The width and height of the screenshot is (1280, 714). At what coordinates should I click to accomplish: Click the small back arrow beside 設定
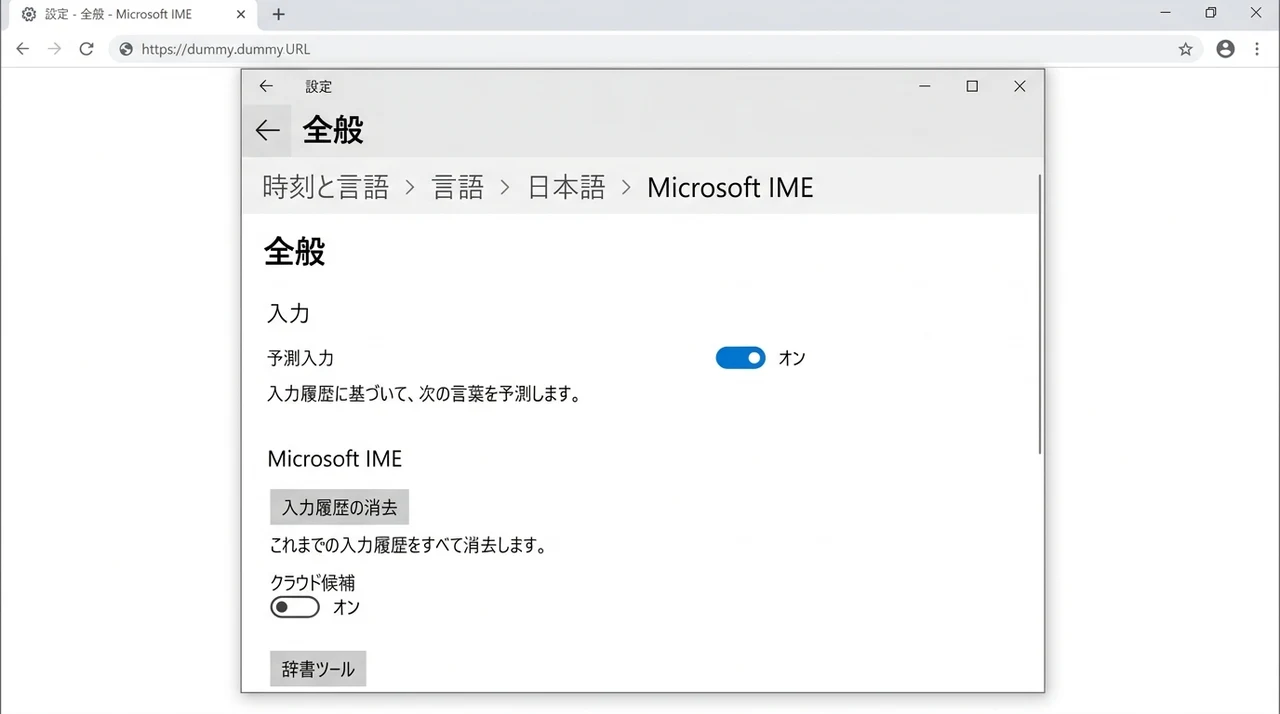click(266, 87)
